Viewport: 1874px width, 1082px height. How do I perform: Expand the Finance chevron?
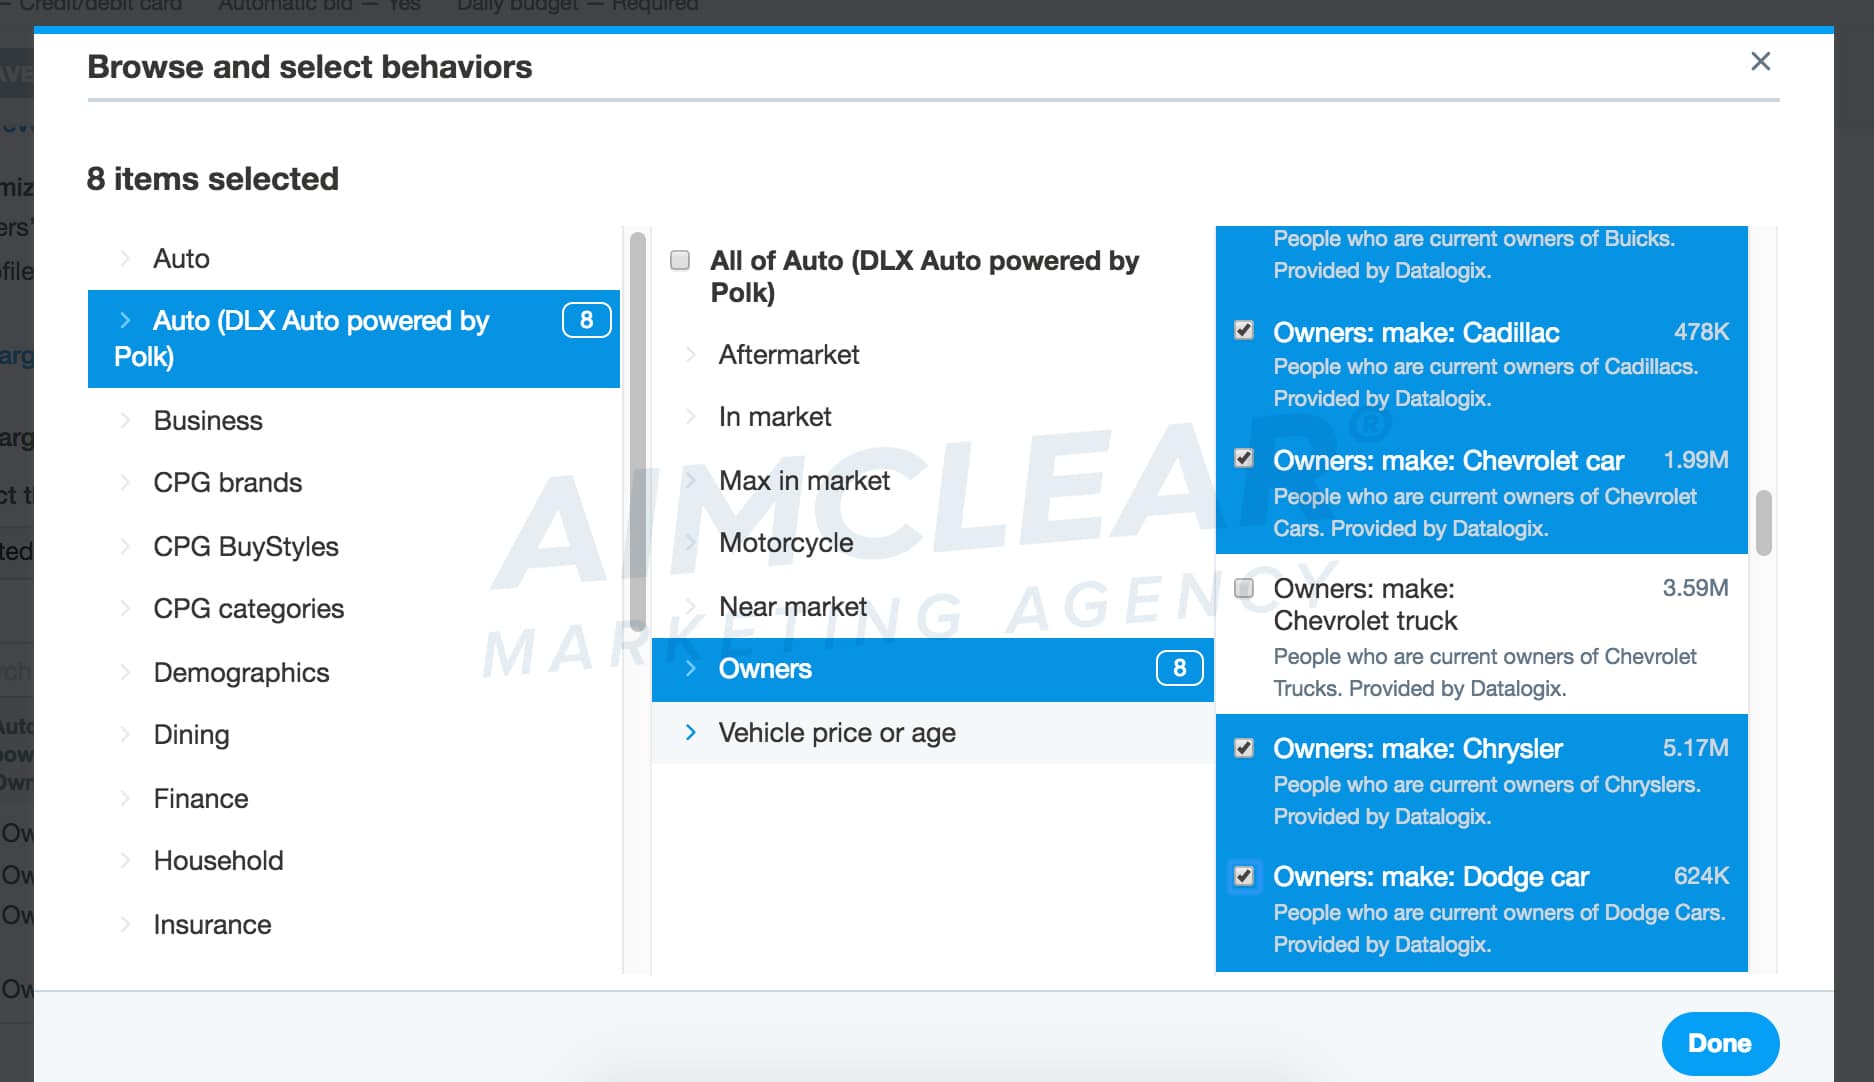click(125, 799)
